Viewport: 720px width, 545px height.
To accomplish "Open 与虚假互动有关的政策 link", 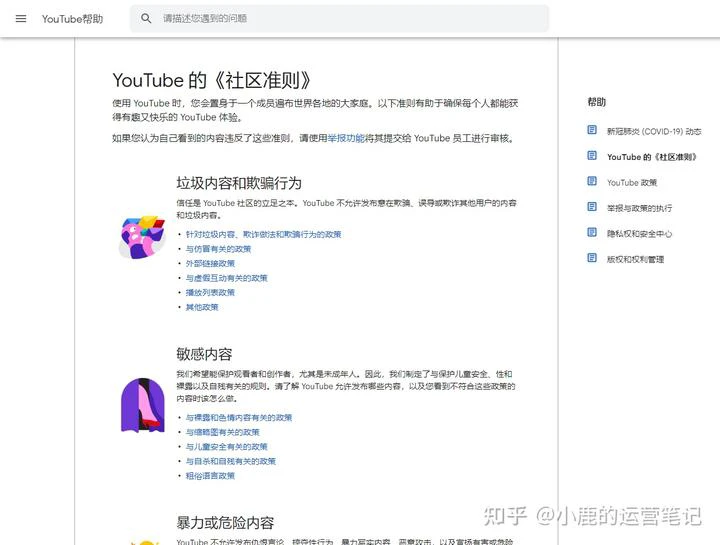I will click(x=226, y=278).
